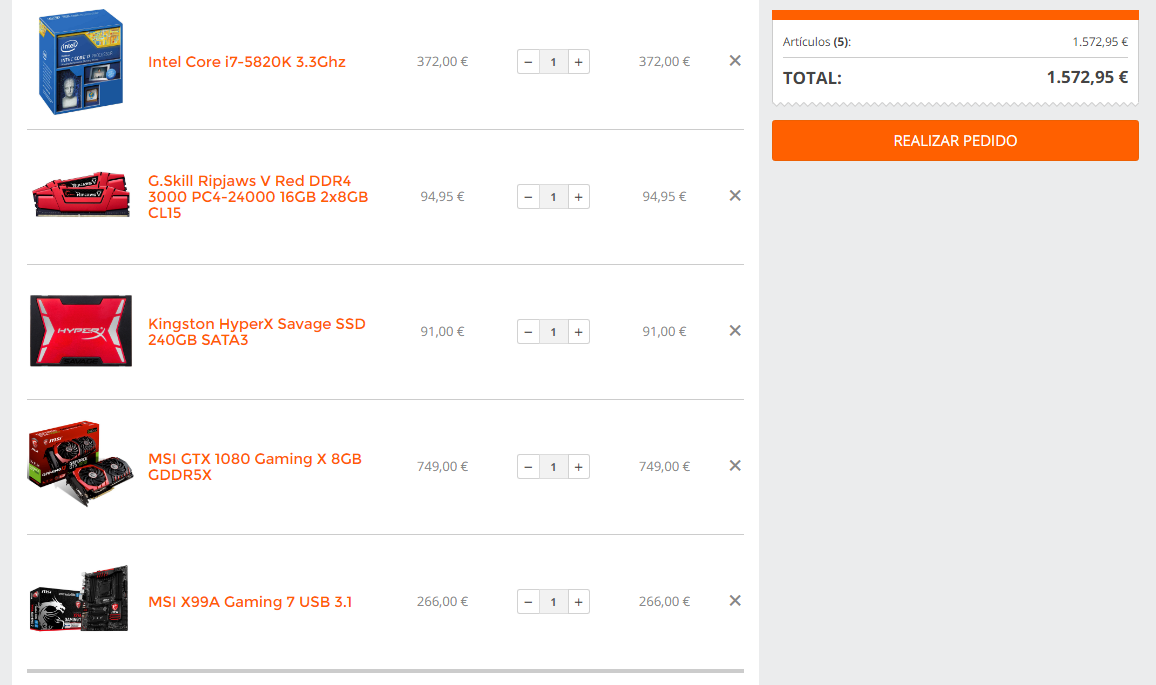The height and width of the screenshot is (685, 1156).
Task: Open MSI X99A Gaming 7 USB 3.1 link
Action: (x=250, y=602)
